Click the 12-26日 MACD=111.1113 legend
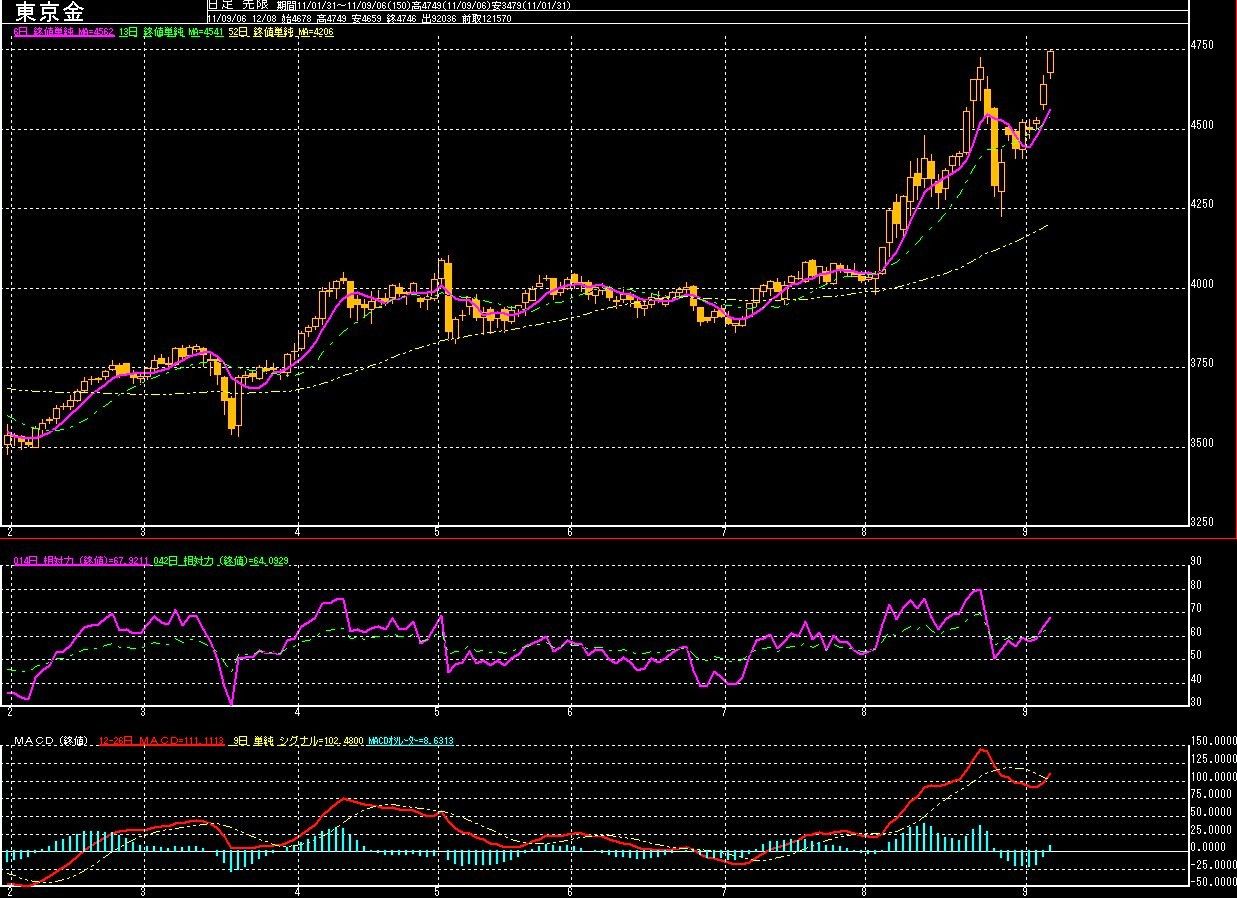1237x898 pixels. (160, 741)
